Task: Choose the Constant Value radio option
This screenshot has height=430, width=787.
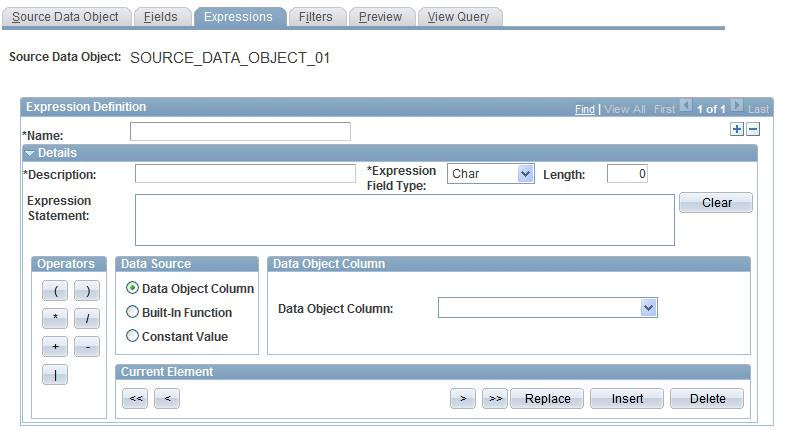Action: coord(133,336)
